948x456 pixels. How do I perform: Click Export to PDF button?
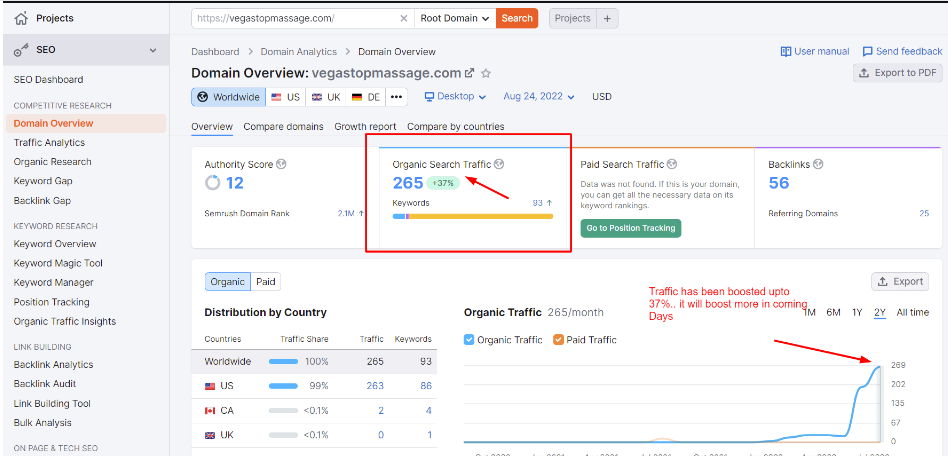(898, 73)
